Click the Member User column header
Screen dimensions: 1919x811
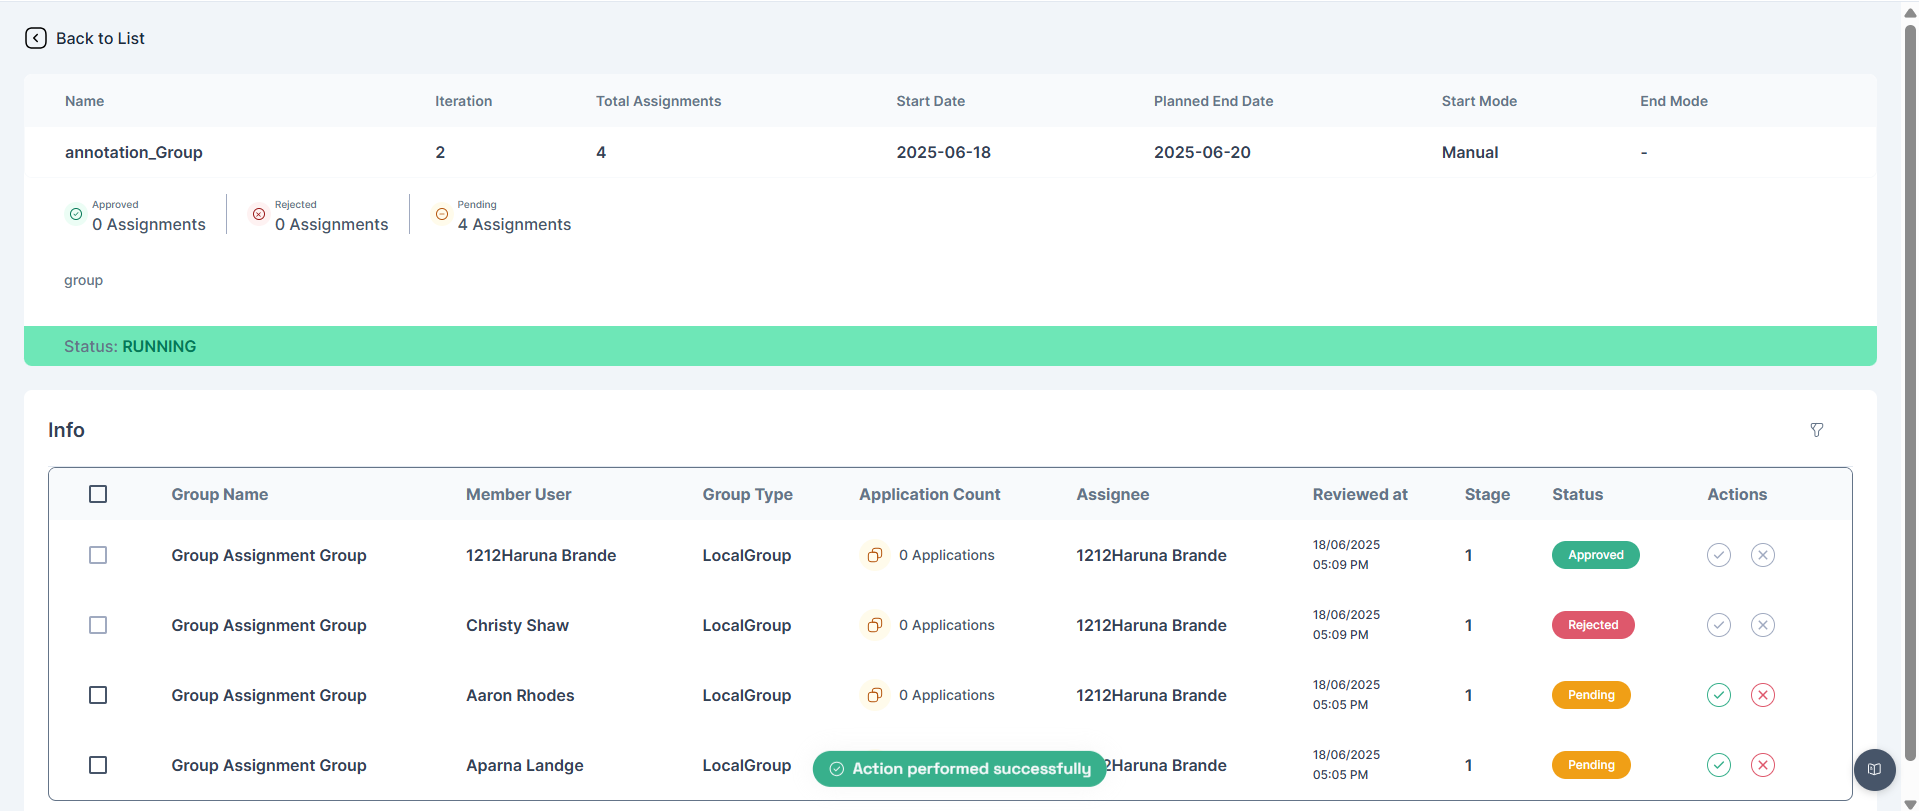pyautogui.click(x=518, y=494)
